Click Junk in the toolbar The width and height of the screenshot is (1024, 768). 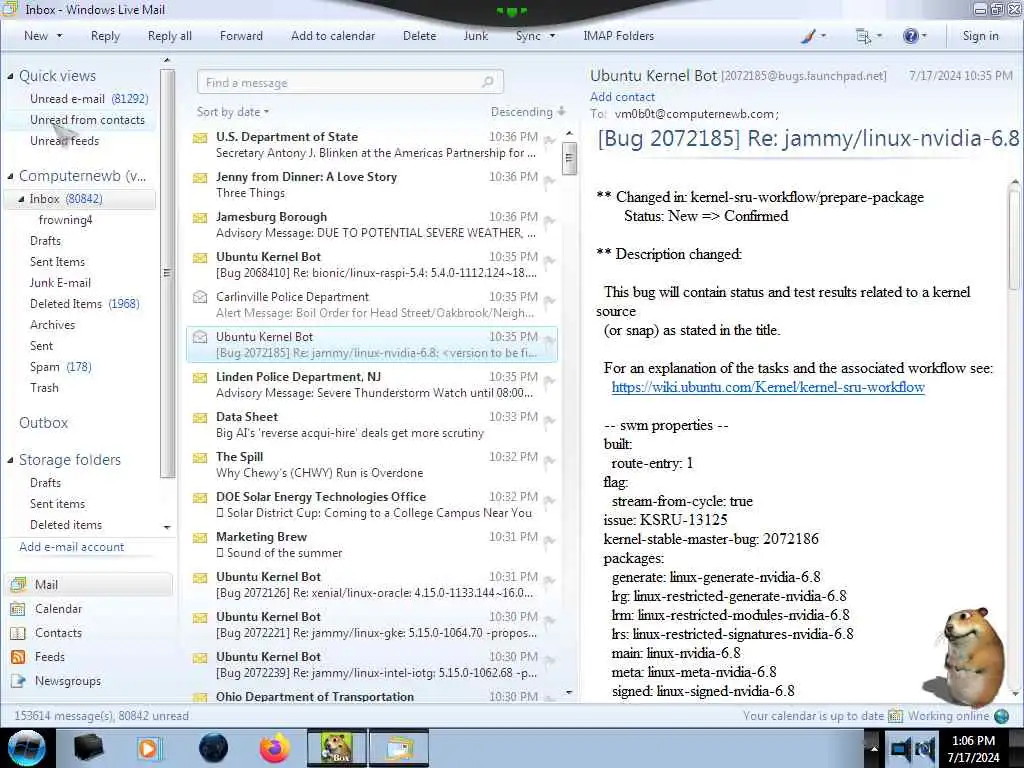tap(475, 36)
